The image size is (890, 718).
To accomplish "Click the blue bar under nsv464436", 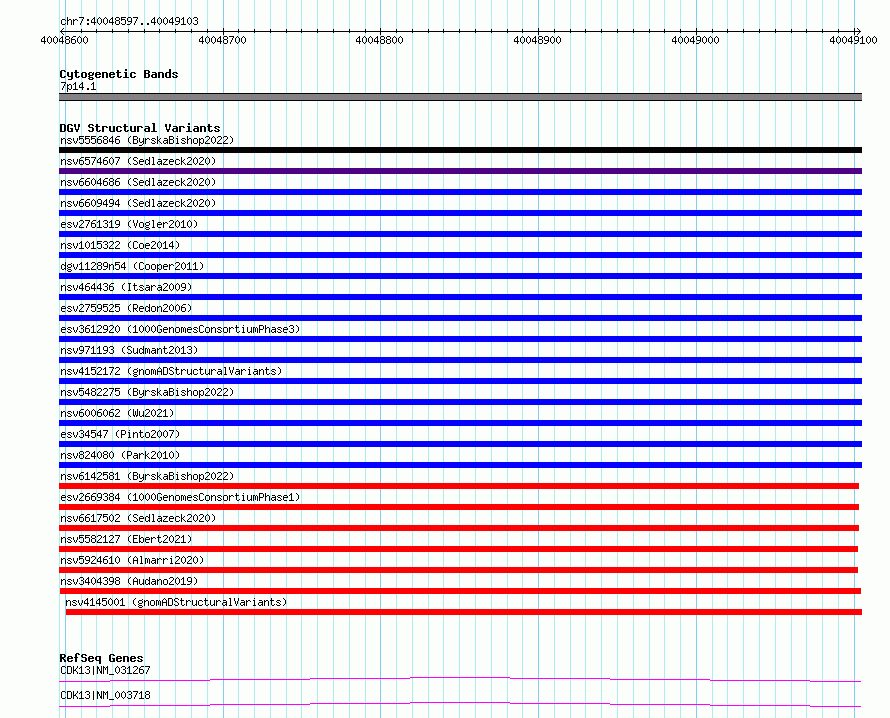I will [x=460, y=297].
